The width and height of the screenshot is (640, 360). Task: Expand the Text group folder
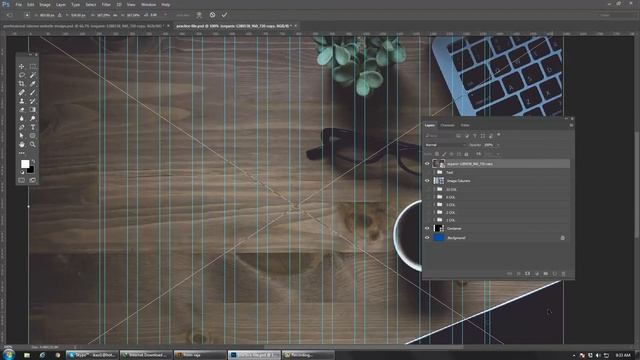click(x=434, y=172)
